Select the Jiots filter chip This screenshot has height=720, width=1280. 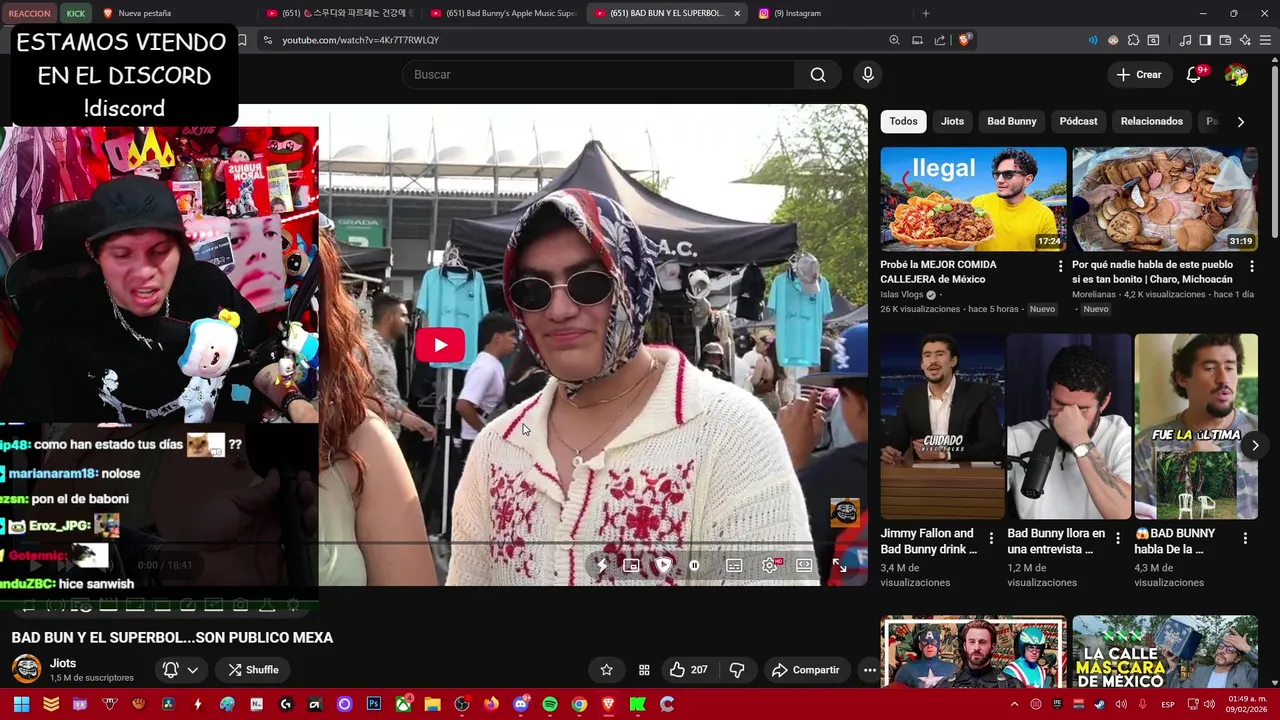pyautogui.click(x=952, y=121)
